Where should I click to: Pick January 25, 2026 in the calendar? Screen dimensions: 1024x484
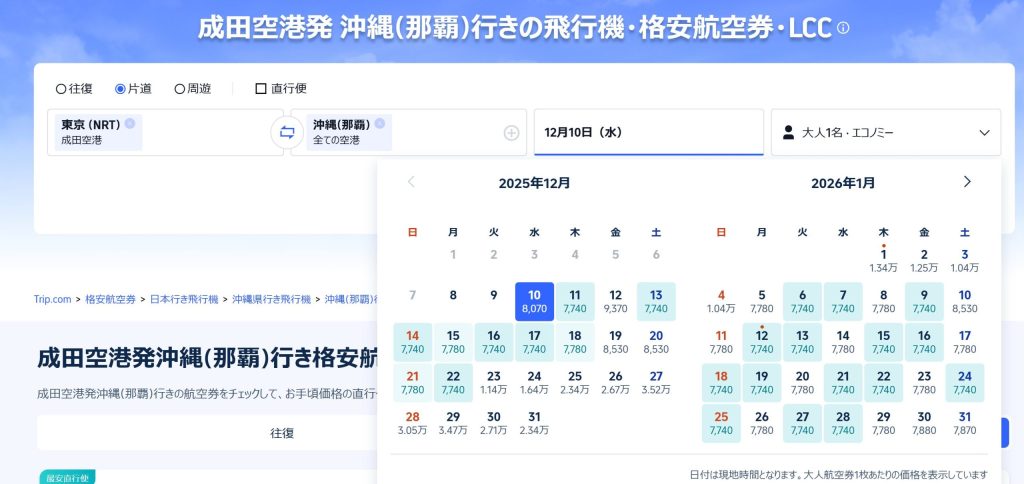(721, 423)
